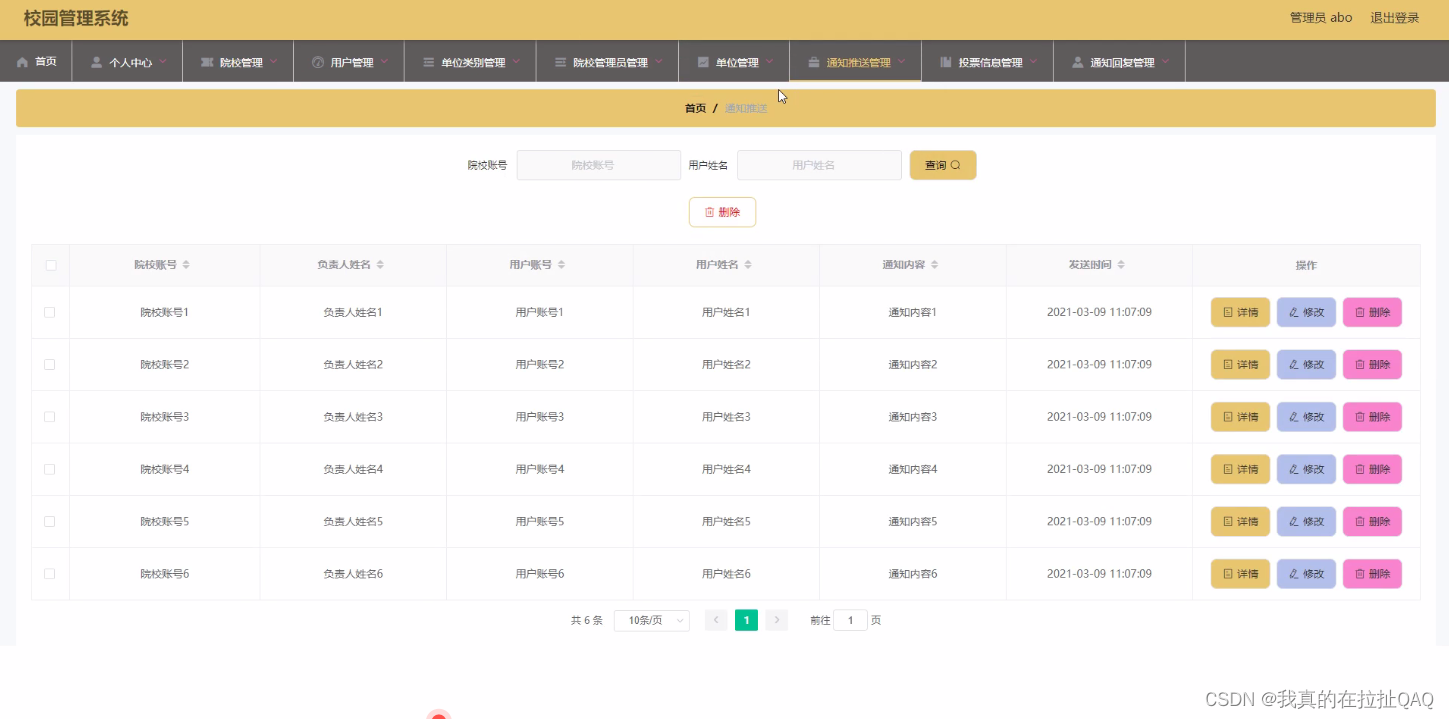Expand the 院校管理员管理 menu arrow

[659, 61]
